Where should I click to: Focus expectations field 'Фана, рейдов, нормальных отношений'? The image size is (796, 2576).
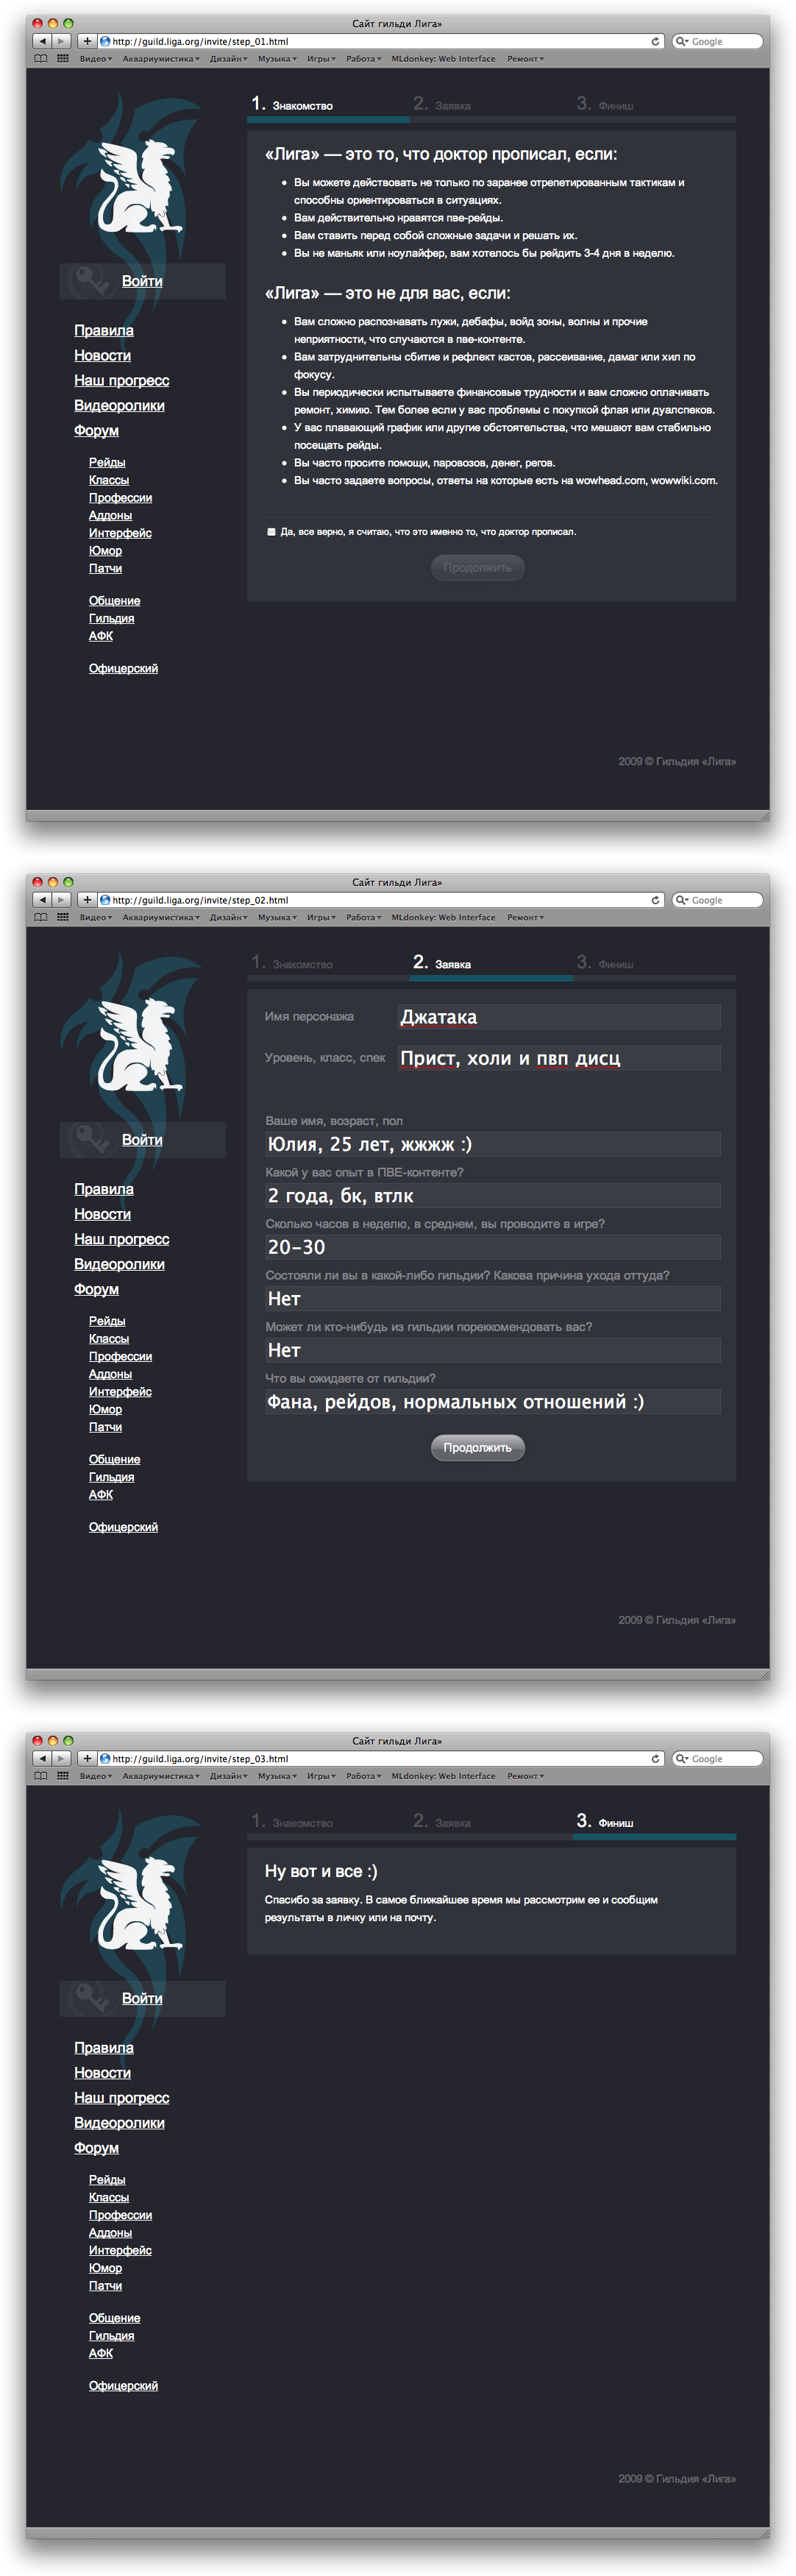492,1402
